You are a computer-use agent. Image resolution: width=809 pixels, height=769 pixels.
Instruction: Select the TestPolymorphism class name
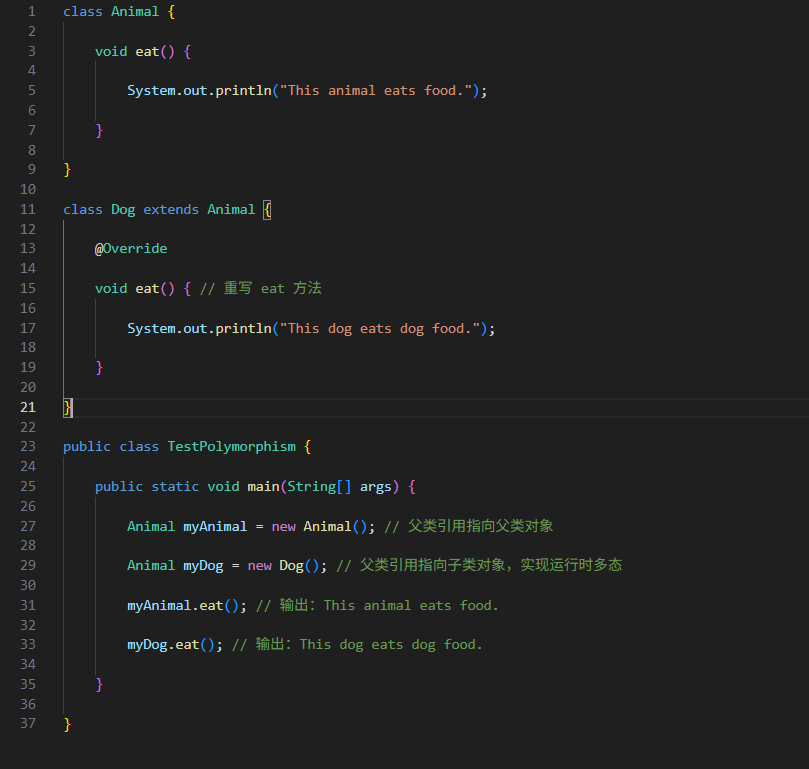point(231,446)
